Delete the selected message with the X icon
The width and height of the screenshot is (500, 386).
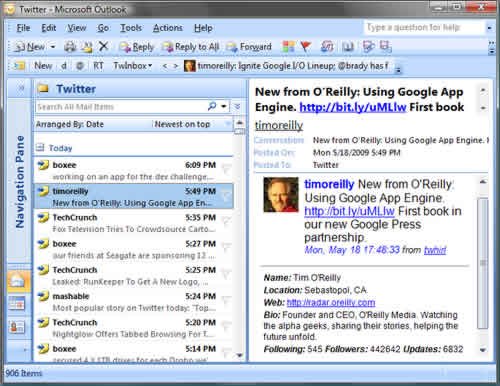click(x=103, y=46)
